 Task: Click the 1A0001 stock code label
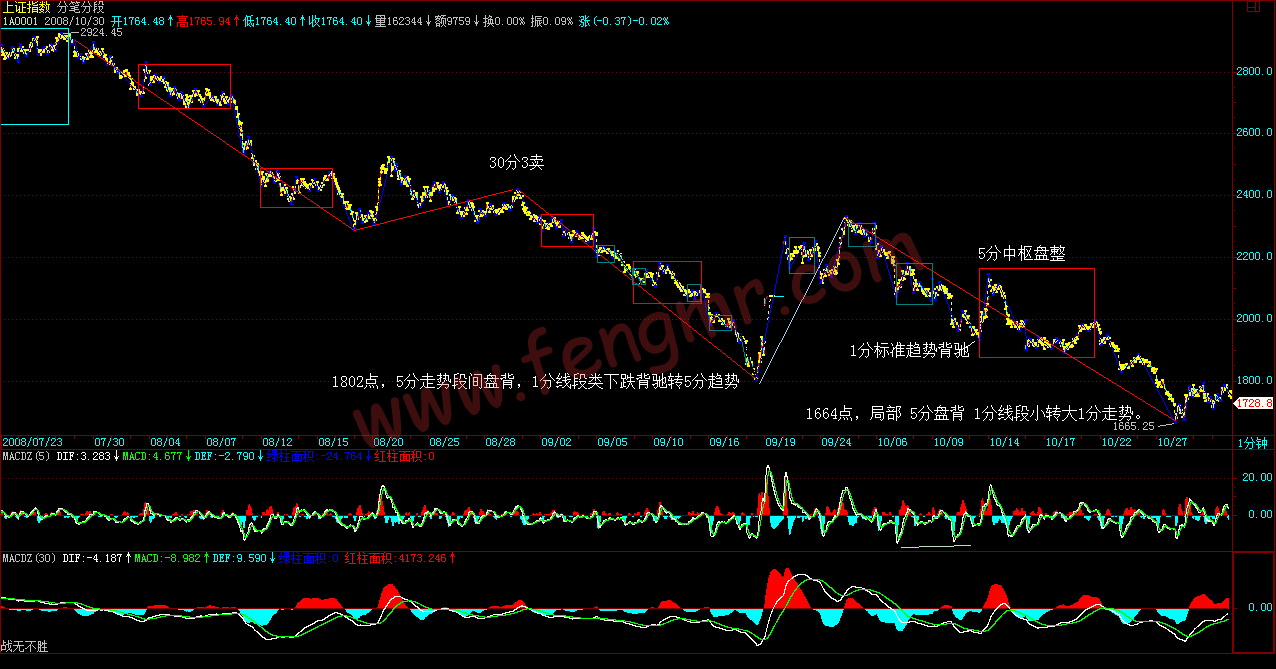[x=20, y=21]
